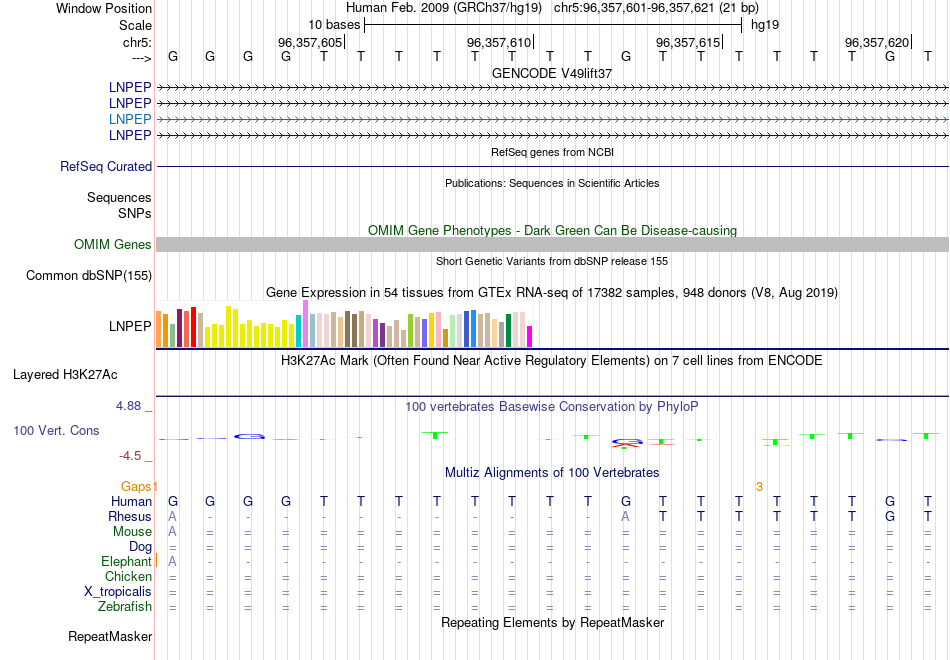950x660 pixels.
Task: Click the GENCODE V49lift37 track title
Action: tap(552, 73)
